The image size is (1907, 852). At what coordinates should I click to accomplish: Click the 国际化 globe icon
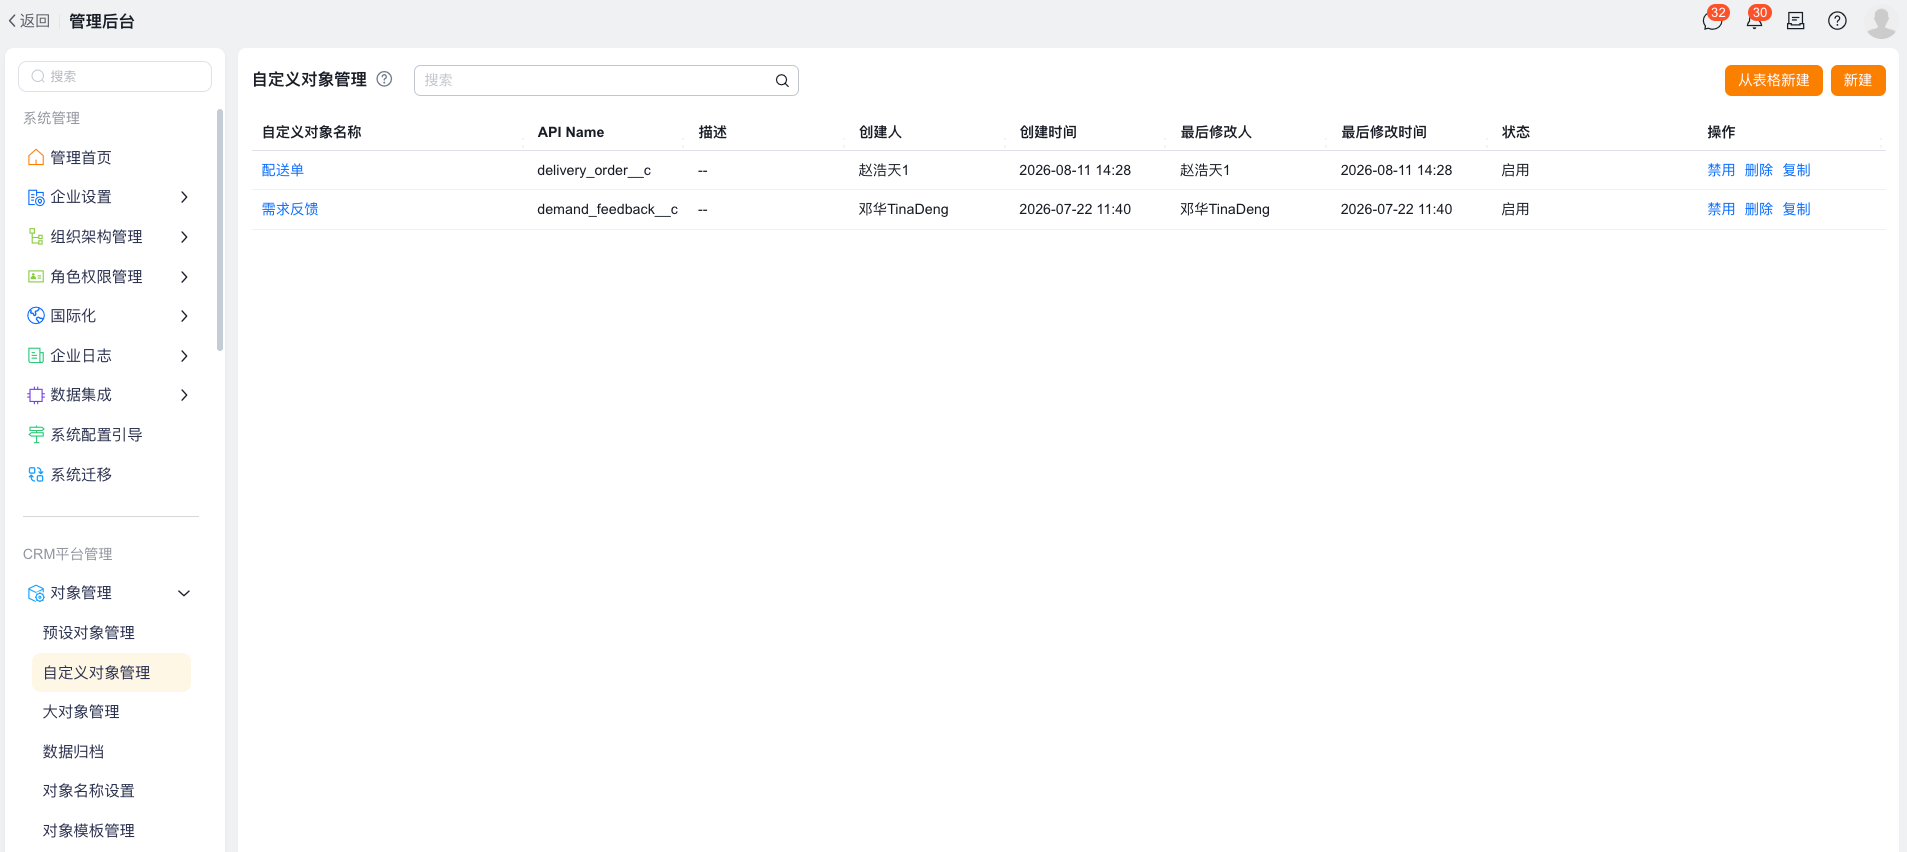click(x=36, y=316)
